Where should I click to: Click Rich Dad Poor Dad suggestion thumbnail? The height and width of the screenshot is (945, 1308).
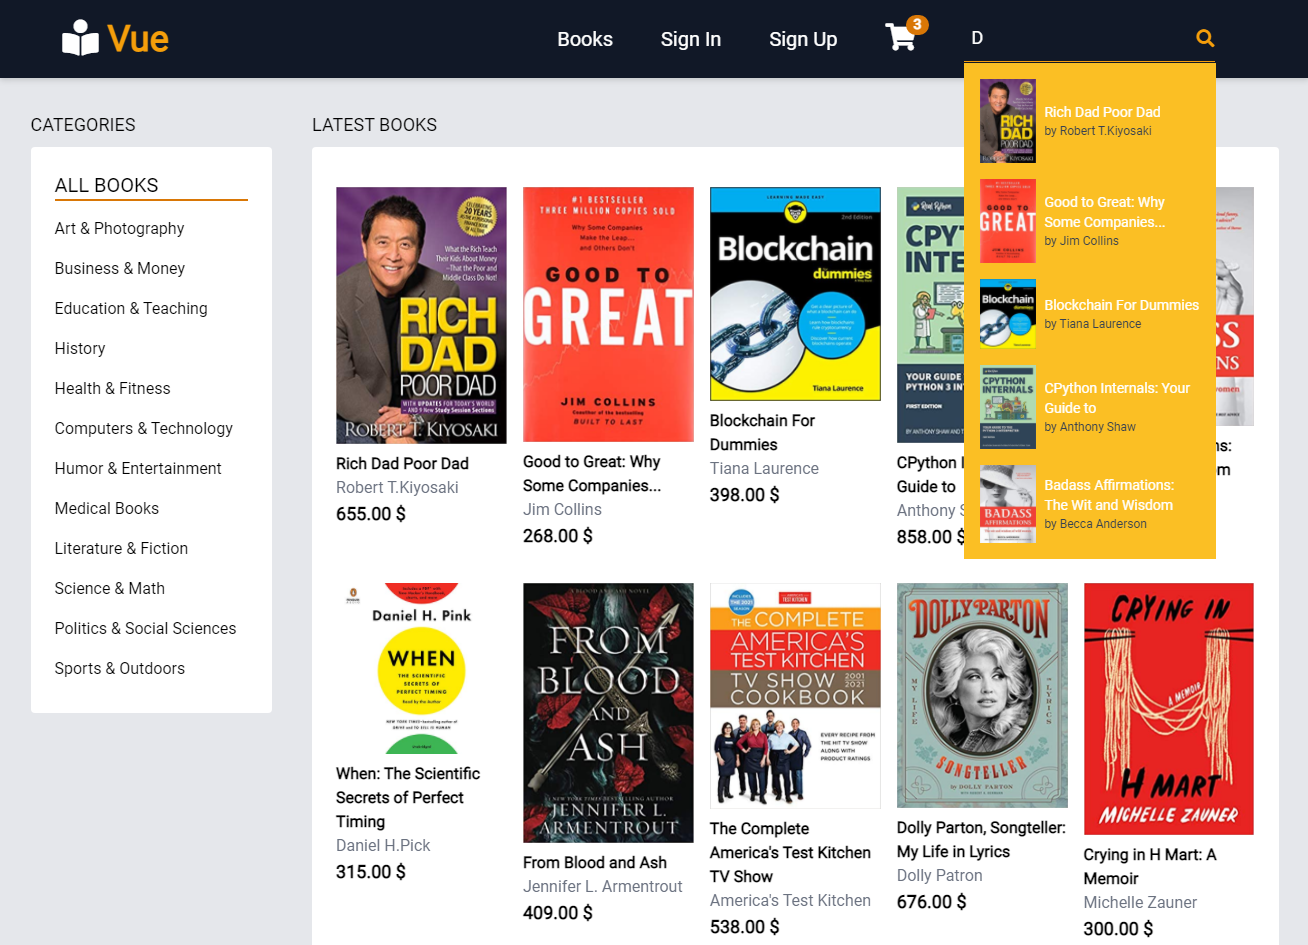point(1008,121)
